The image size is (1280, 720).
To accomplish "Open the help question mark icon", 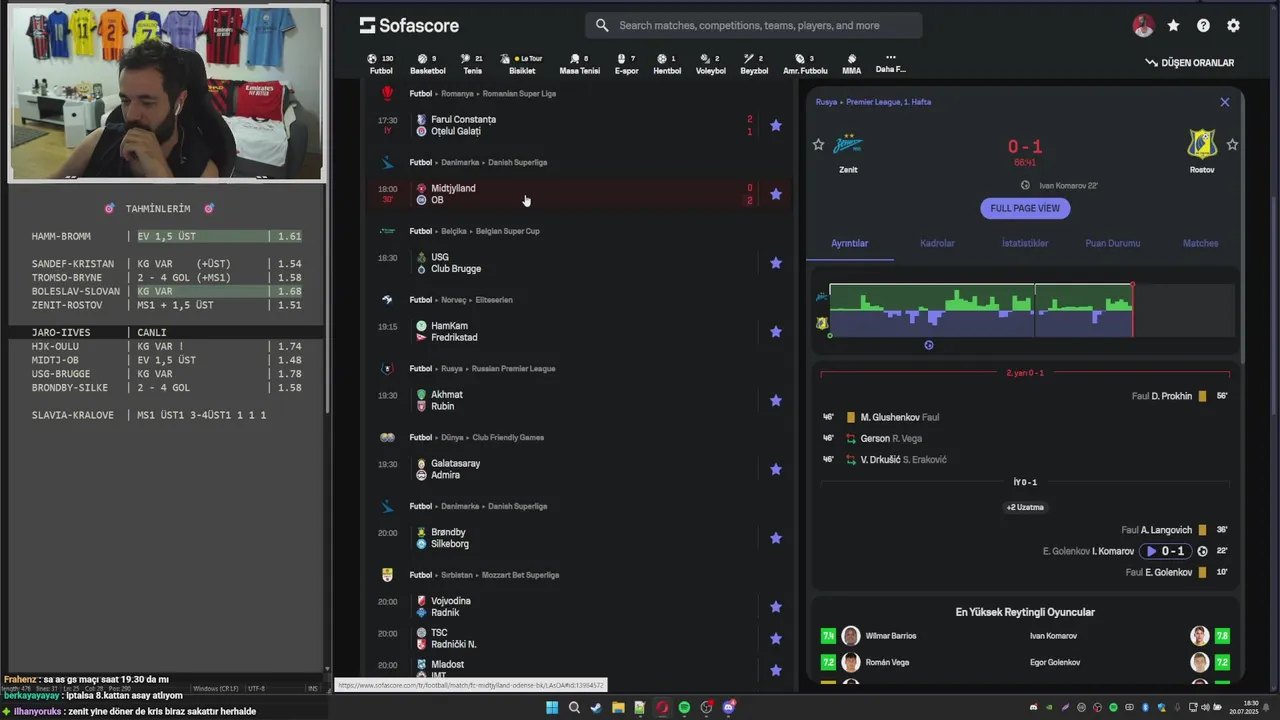I will click(1203, 26).
